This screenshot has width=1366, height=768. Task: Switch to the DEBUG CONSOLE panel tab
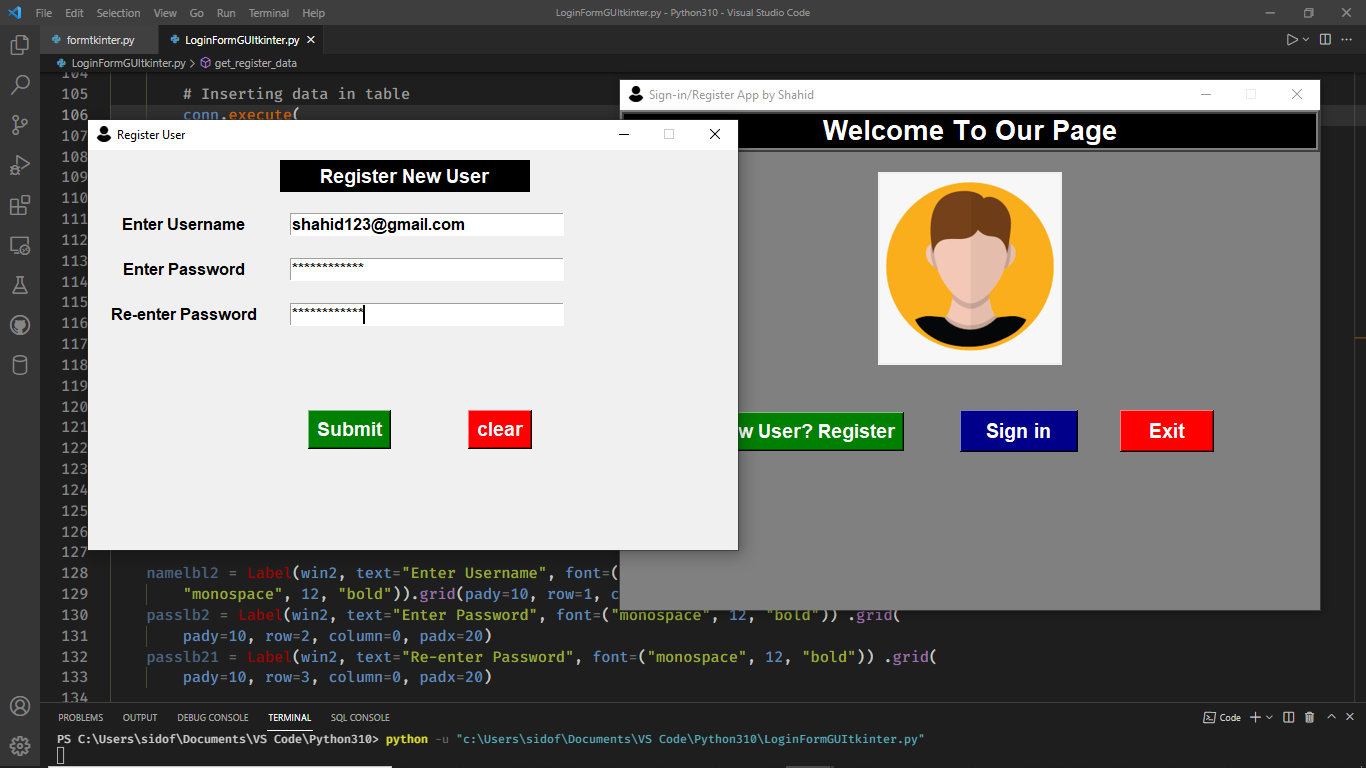[213, 717]
